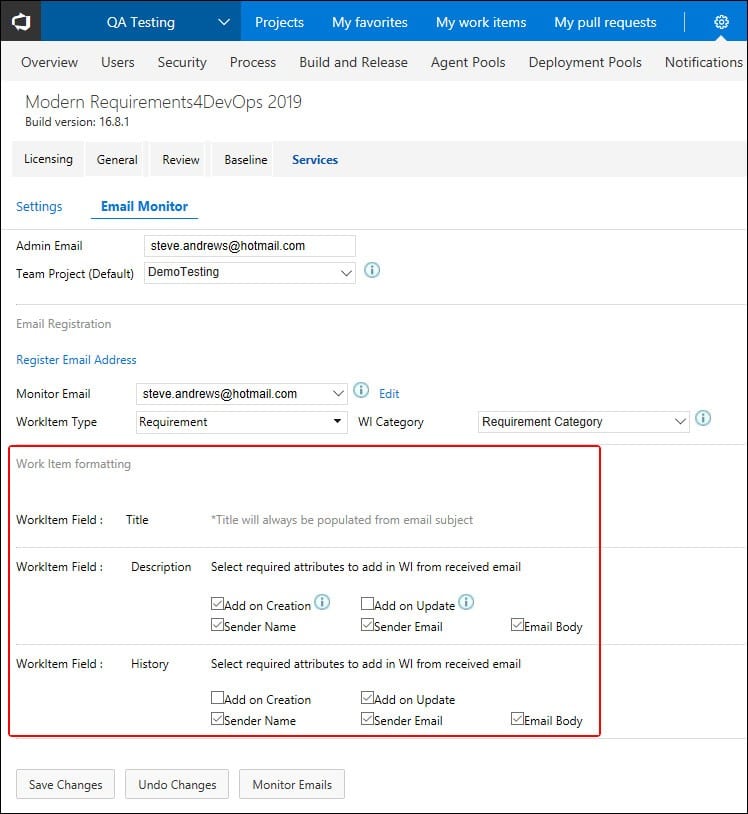Enable History Add on Creation checkbox
The image size is (748, 814).
[x=217, y=697]
